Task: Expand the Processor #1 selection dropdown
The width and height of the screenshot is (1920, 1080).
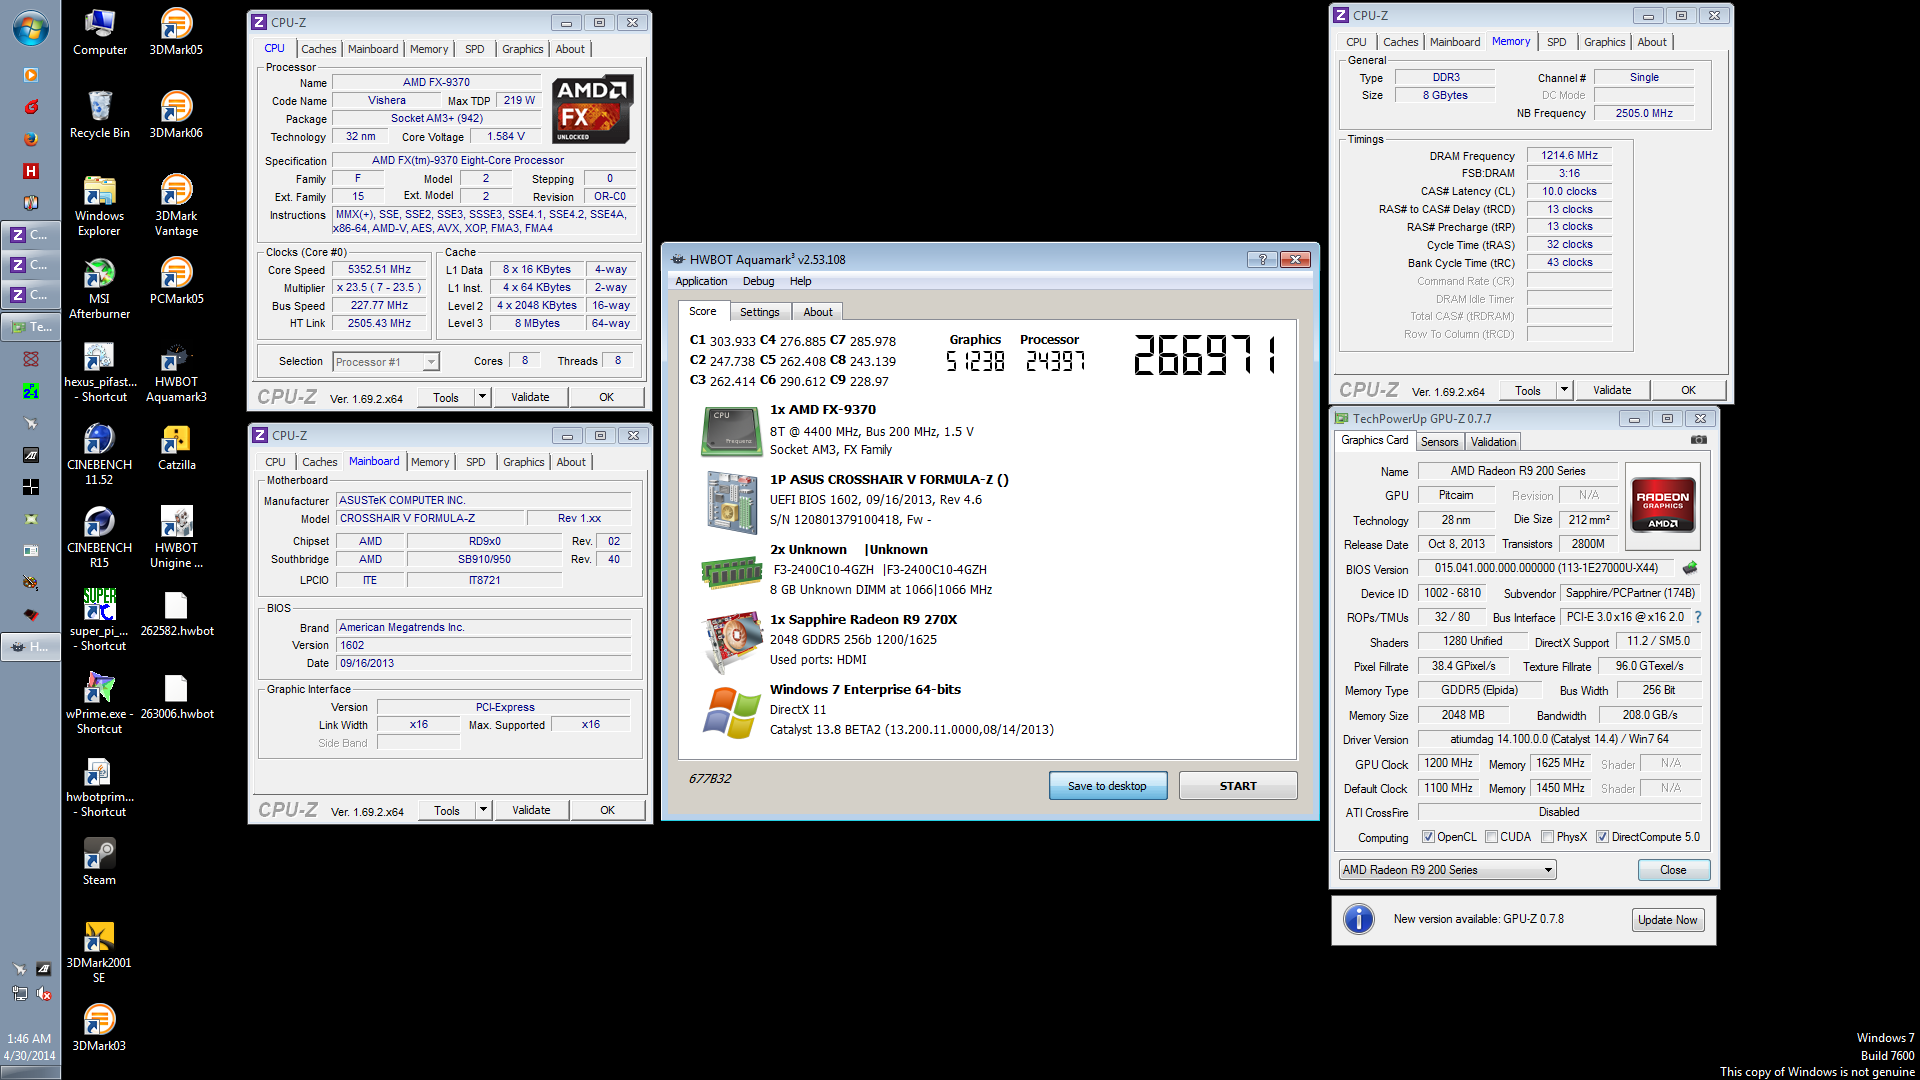Action: pos(431,362)
